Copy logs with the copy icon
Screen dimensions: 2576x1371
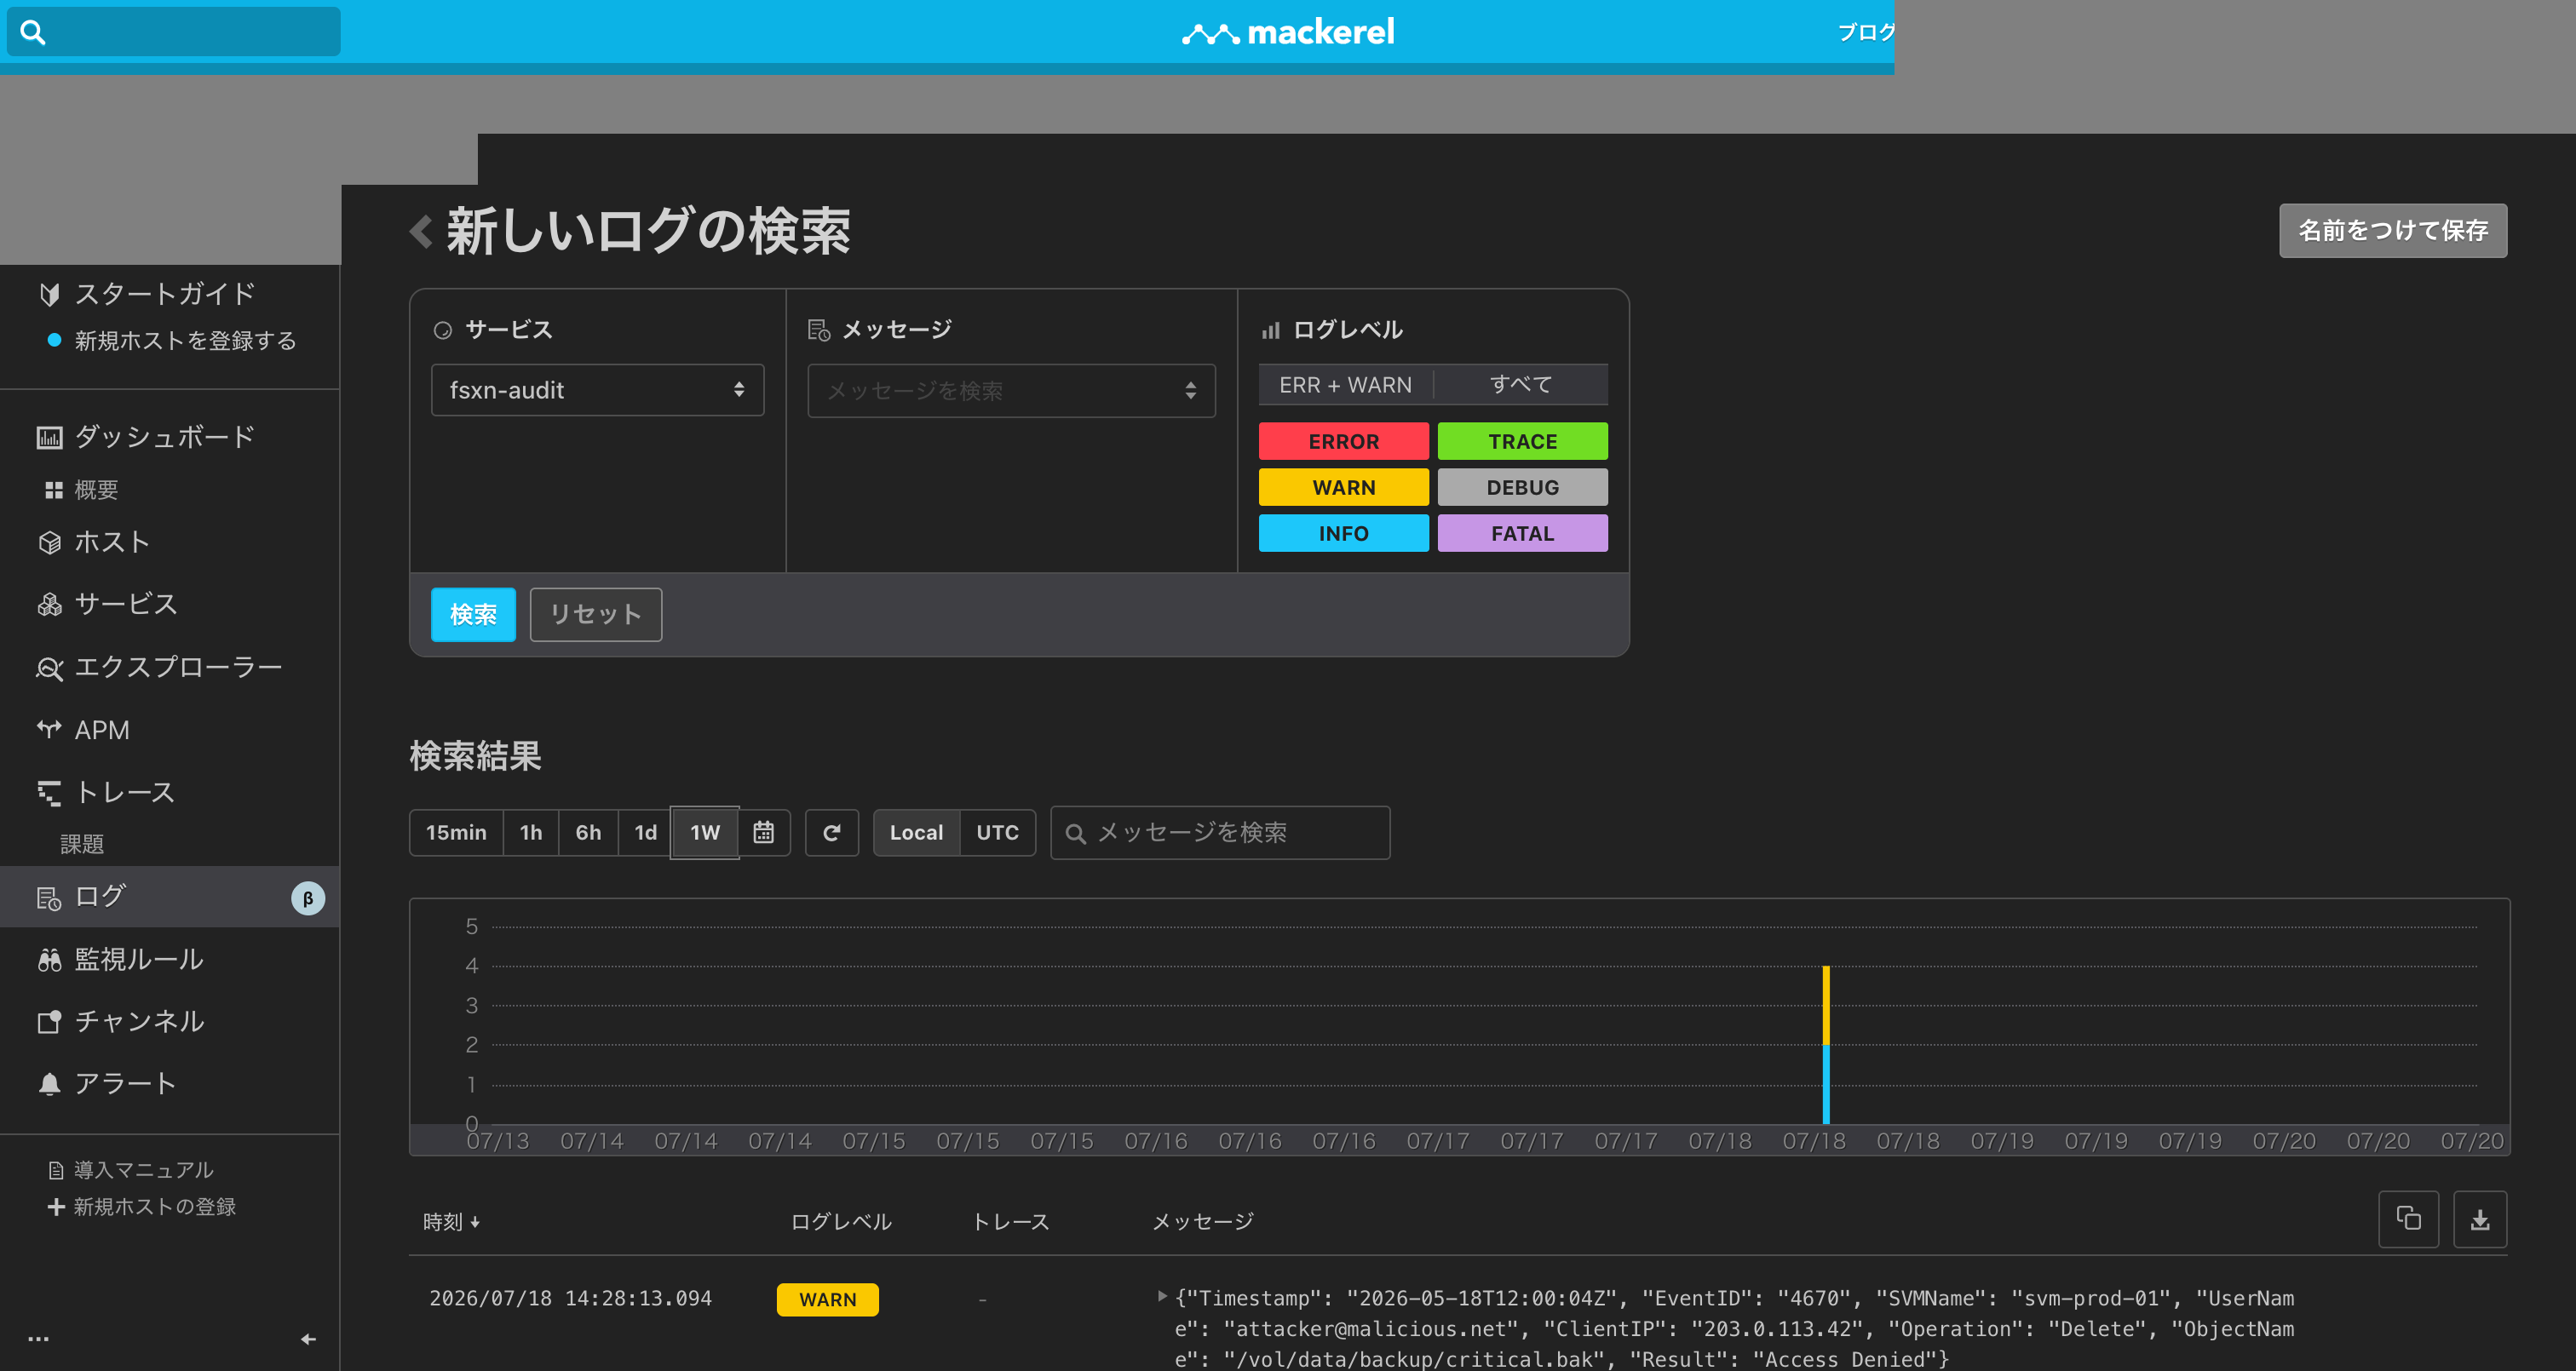(2408, 1219)
